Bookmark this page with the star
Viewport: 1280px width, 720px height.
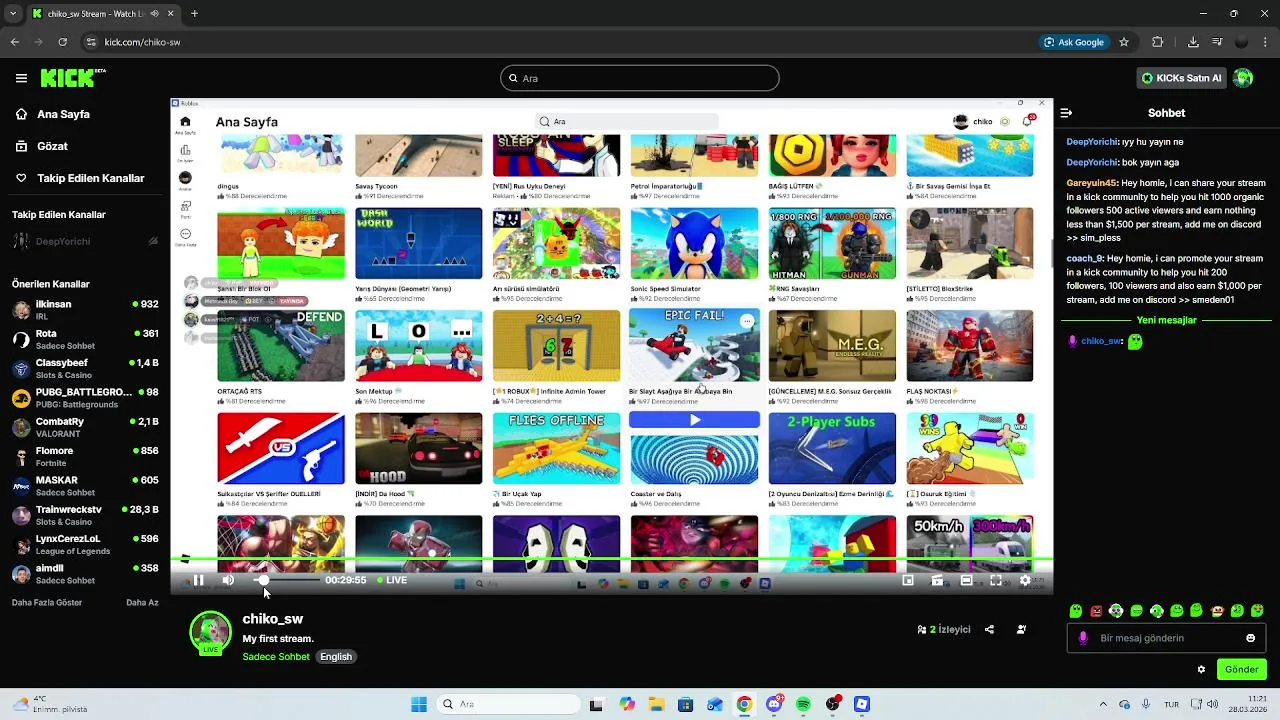click(x=1124, y=42)
